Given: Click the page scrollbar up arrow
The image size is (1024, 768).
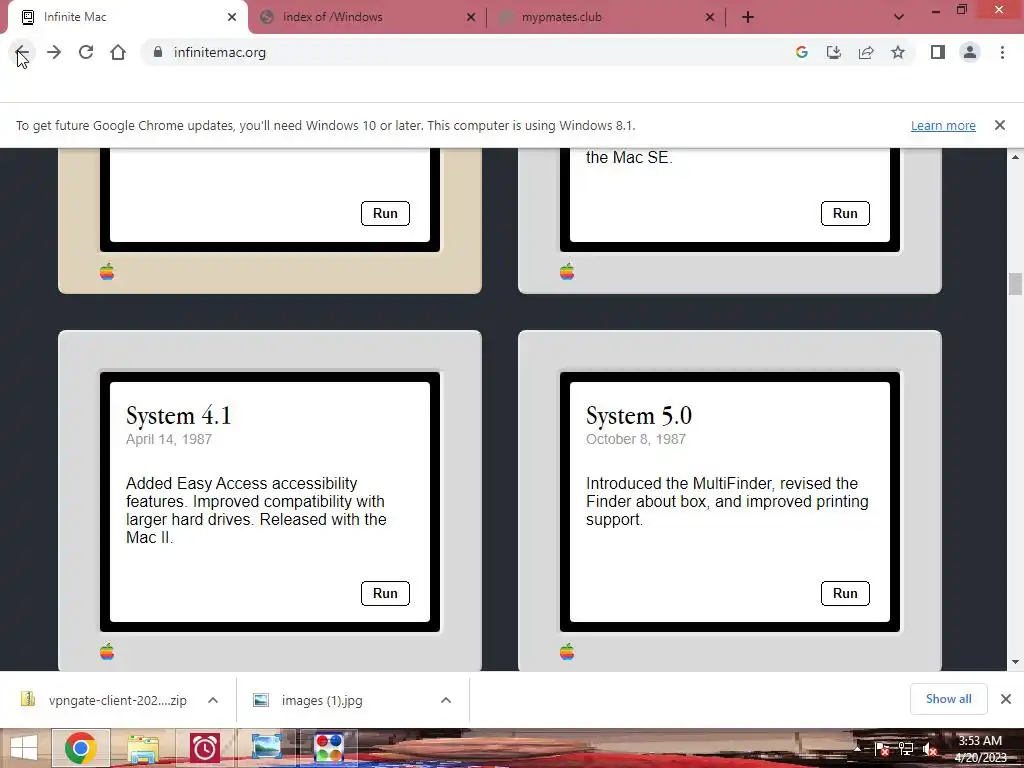Looking at the screenshot, I should [x=1016, y=157].
